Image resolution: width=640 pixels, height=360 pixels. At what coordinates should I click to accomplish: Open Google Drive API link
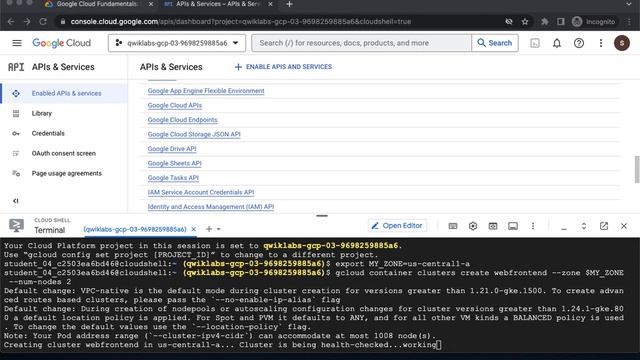[172, 149]
